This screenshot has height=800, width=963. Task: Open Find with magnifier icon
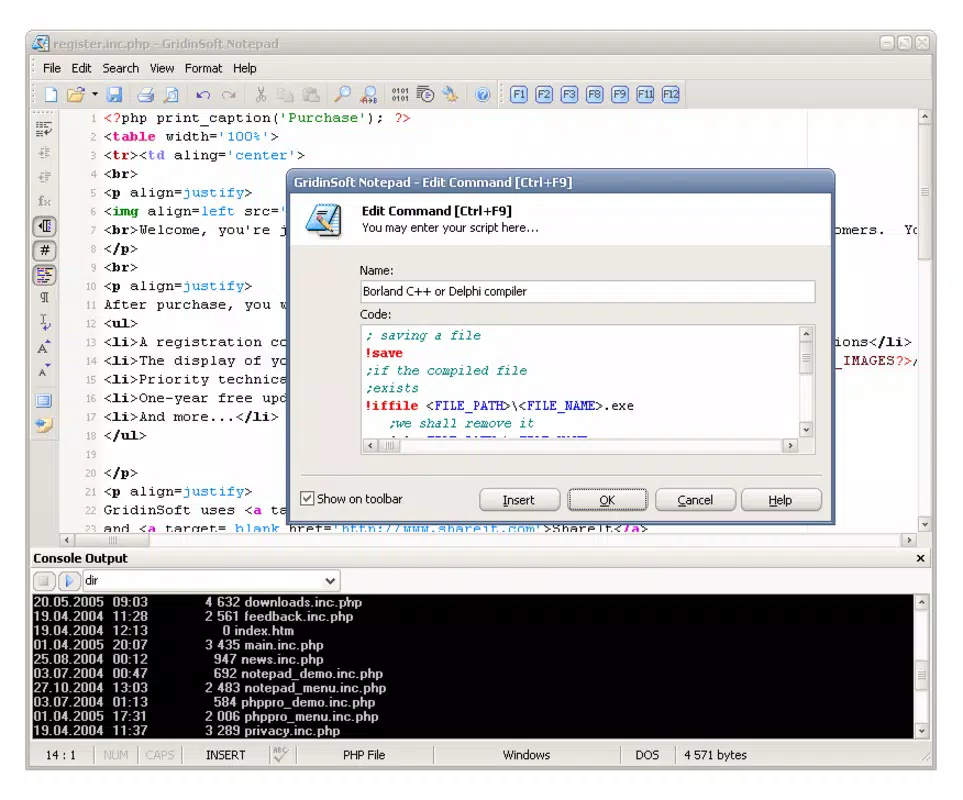click(342, 95)
